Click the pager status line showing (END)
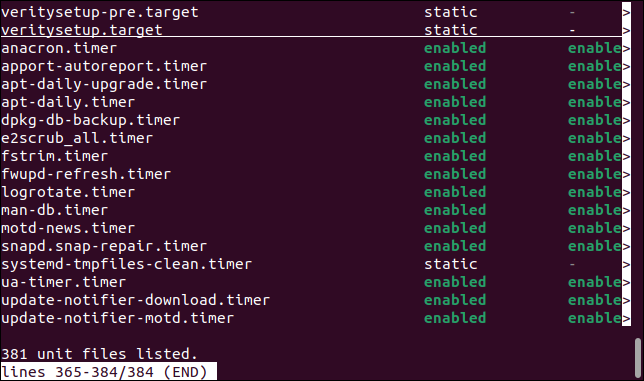The image size is (644, 381). tap(109, 372)
